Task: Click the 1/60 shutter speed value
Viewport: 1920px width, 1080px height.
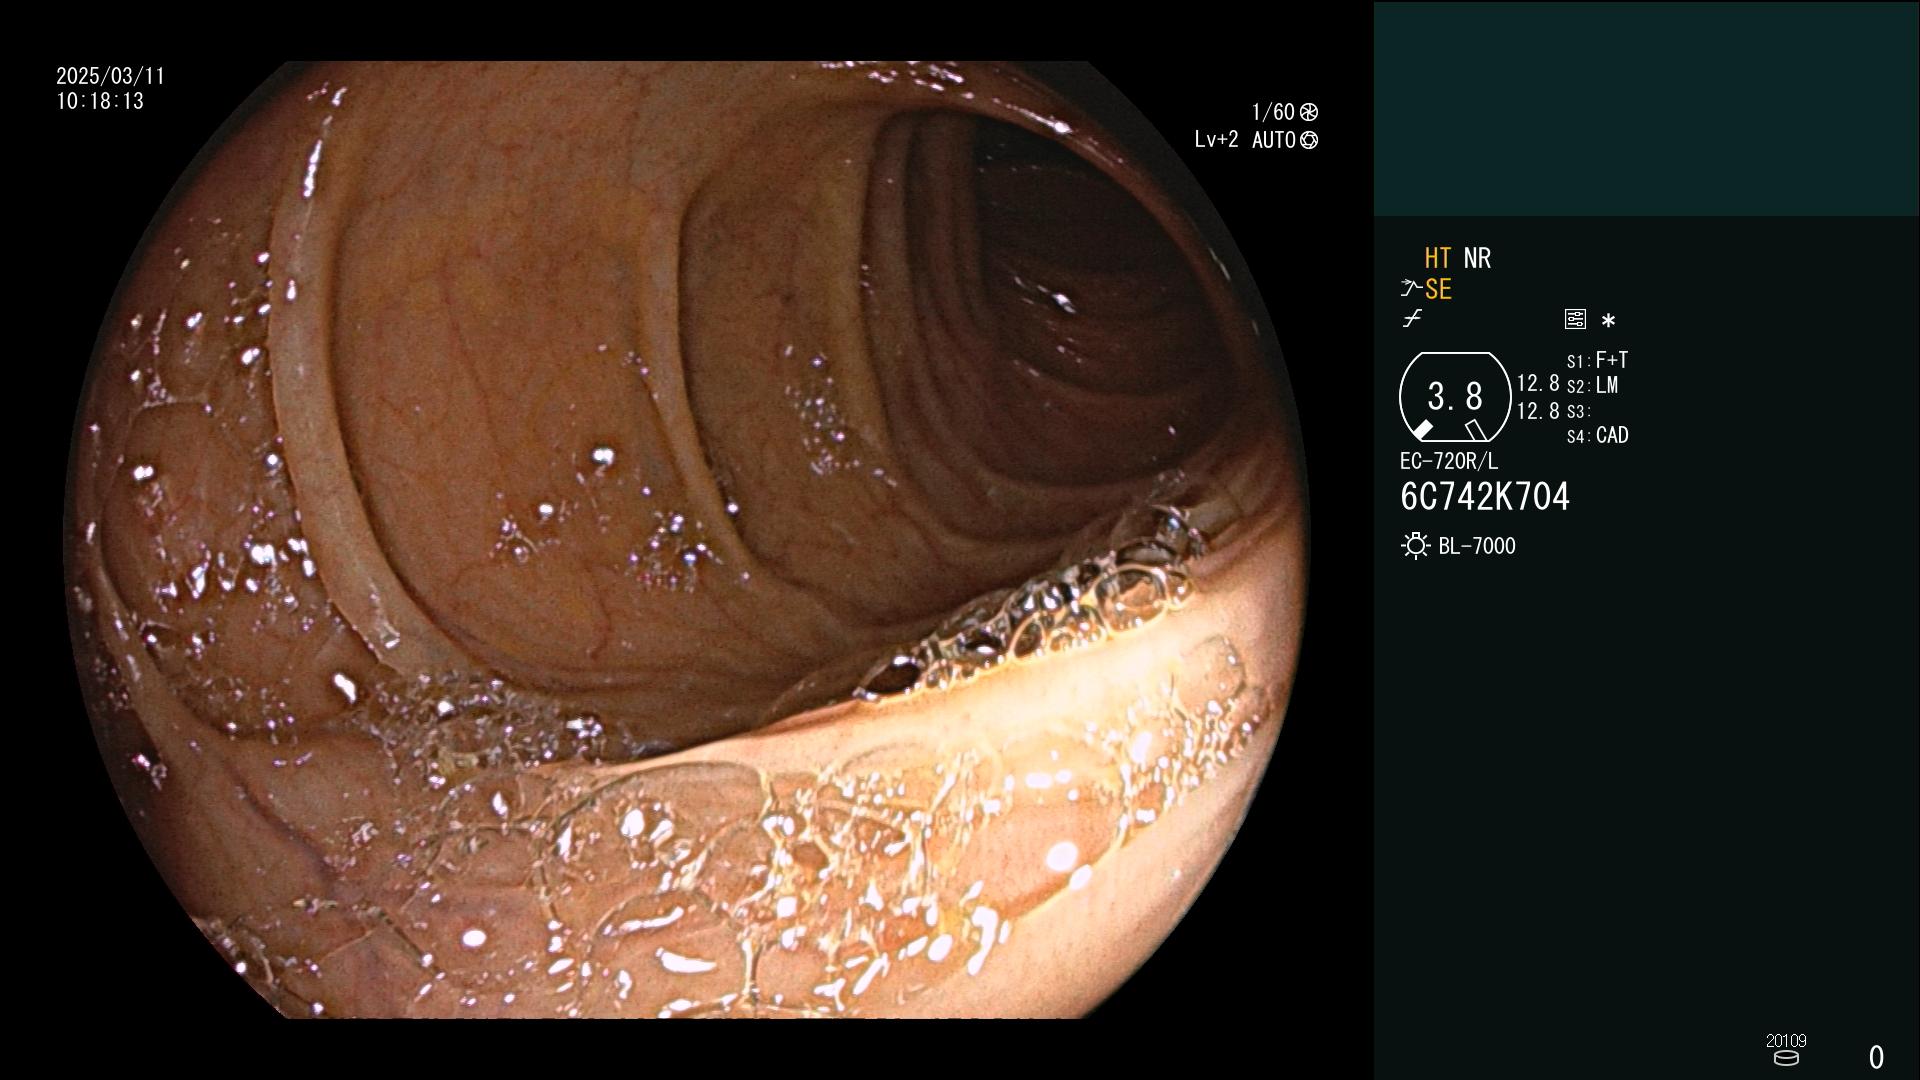Action: coord(1273,112)
